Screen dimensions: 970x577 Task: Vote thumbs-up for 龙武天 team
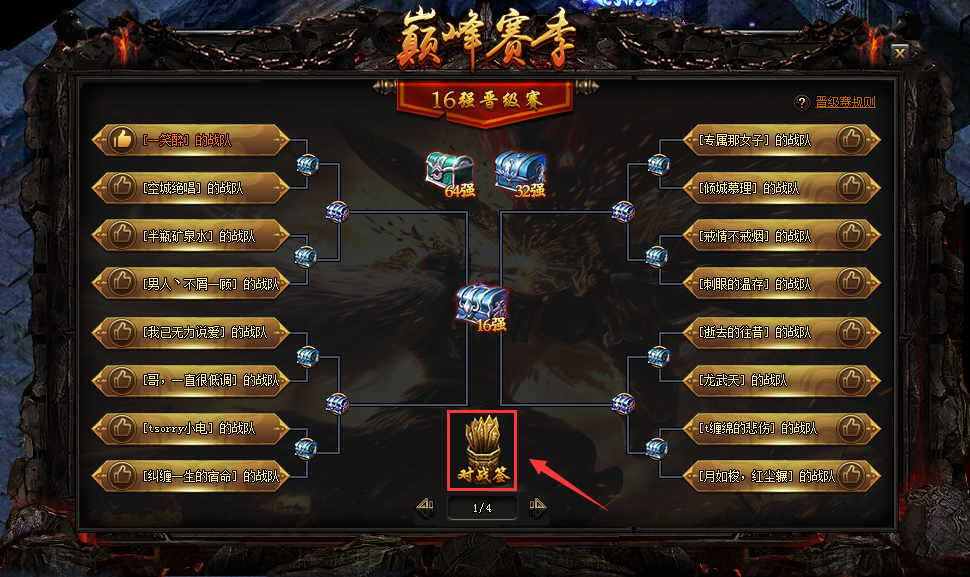click(x=851, y=380)
